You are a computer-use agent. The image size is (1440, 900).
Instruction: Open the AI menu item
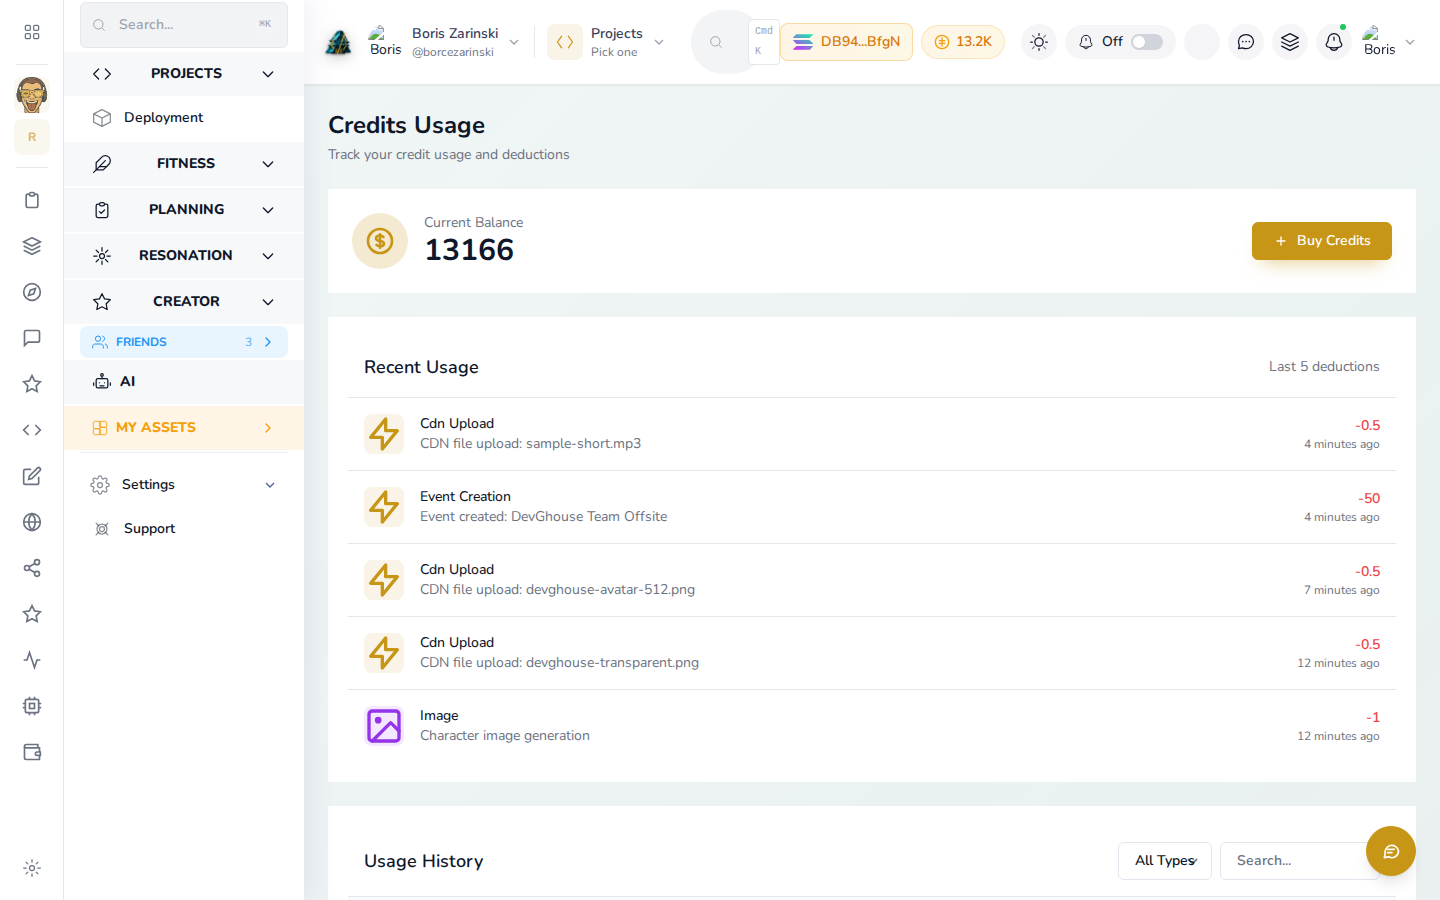(184, 382)
